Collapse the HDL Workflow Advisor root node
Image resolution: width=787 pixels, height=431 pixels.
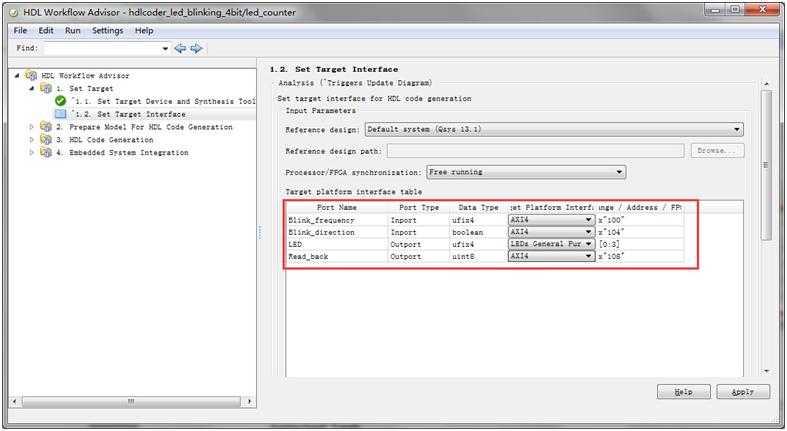pos(17,75)
